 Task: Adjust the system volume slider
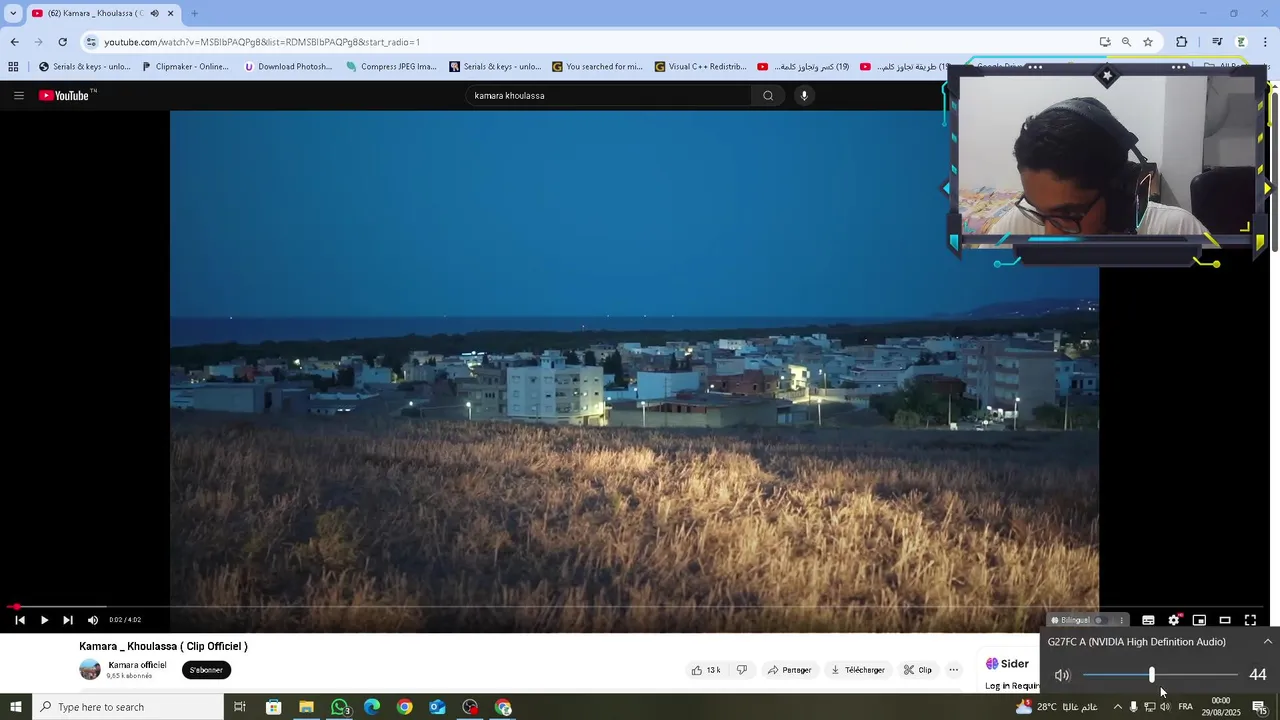point(1160,675)
